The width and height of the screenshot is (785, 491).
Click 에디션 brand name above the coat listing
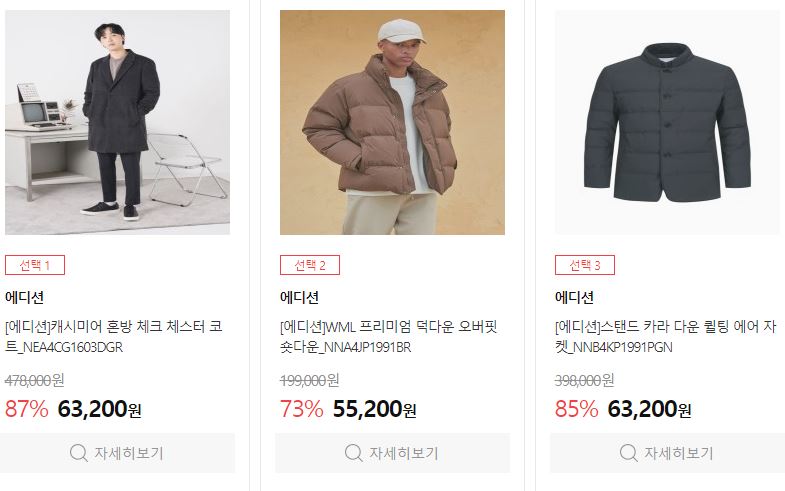pyautogui.click(x=25, y=297)
